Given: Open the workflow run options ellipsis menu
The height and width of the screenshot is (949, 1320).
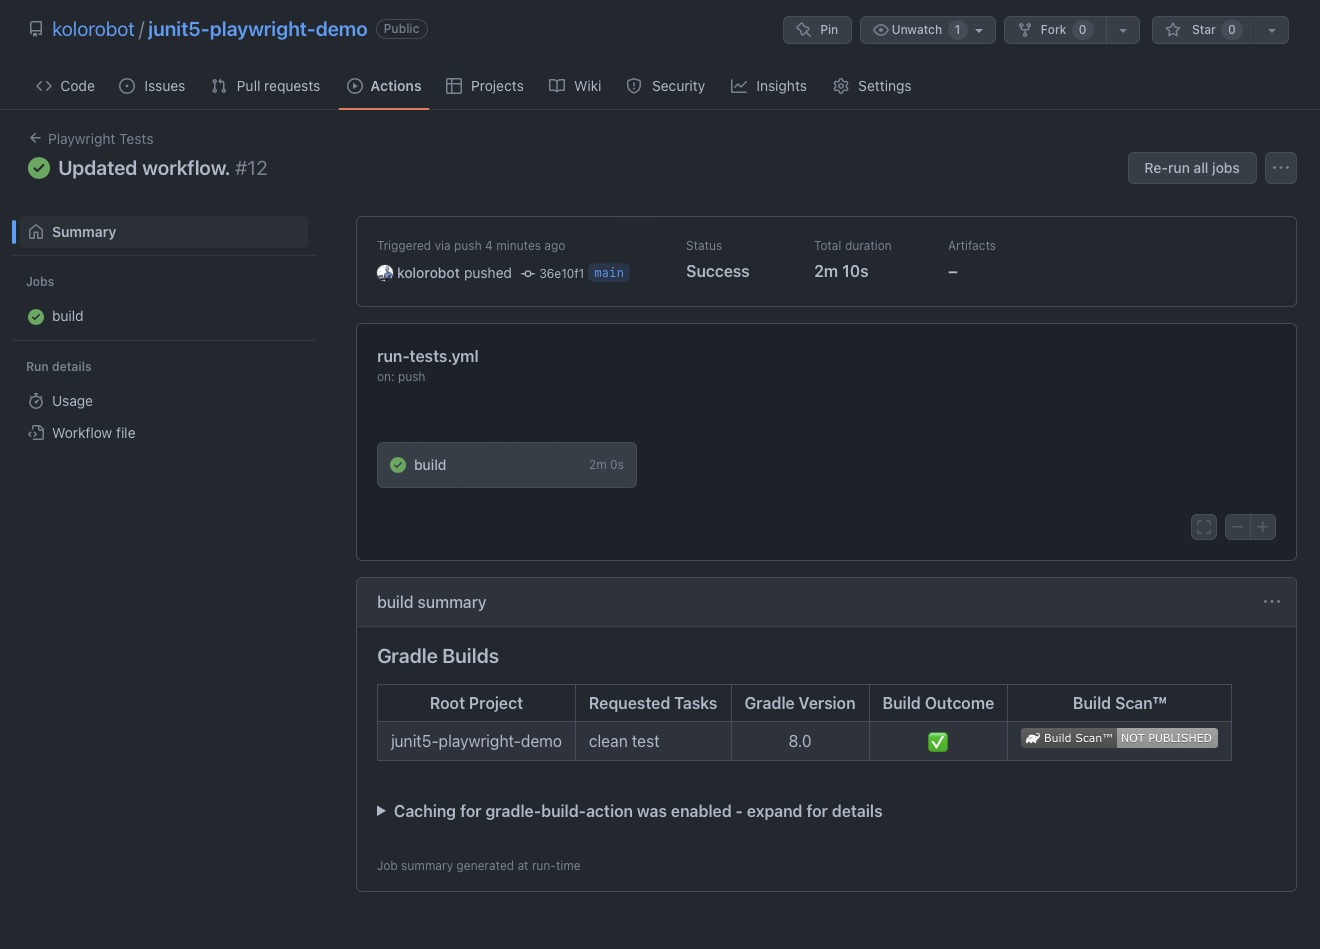Looking at the screenshot, I should [x=1281, y=168].
